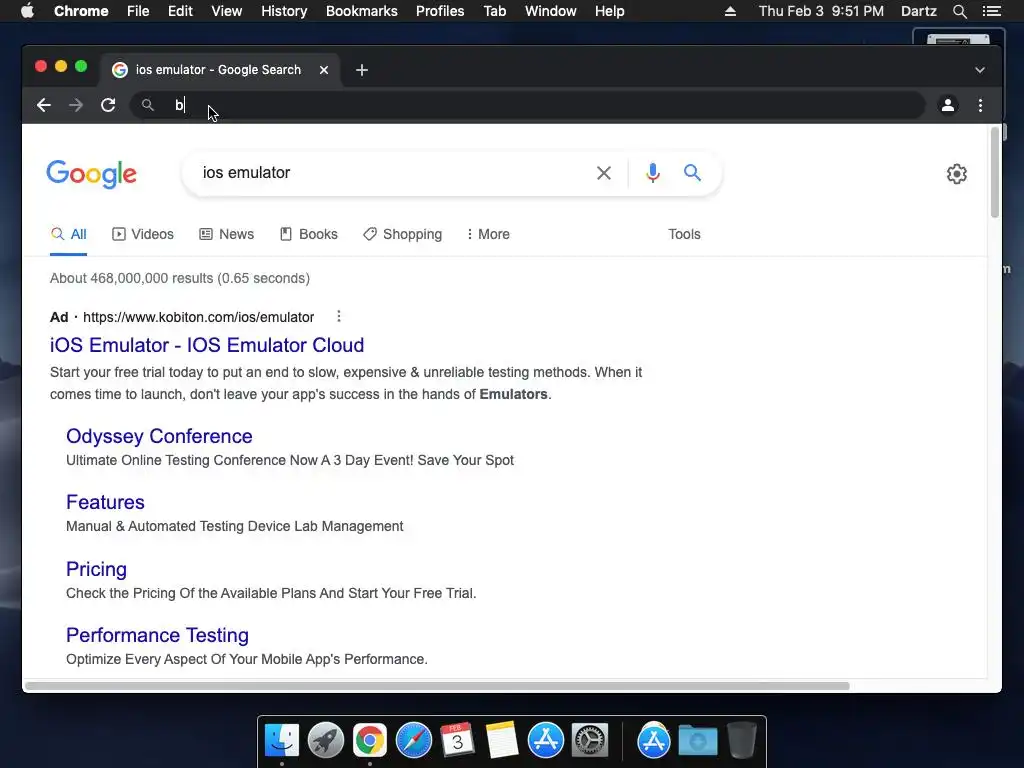Expand the tab search chevron

(980, 70)
